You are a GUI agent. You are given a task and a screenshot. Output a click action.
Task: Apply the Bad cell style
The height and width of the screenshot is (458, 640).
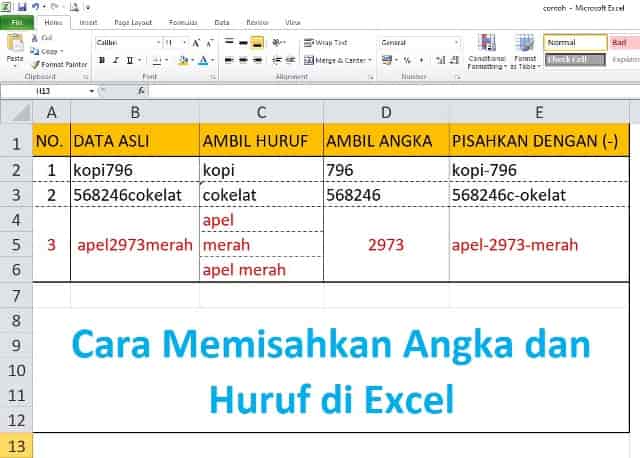pos(624,42)
